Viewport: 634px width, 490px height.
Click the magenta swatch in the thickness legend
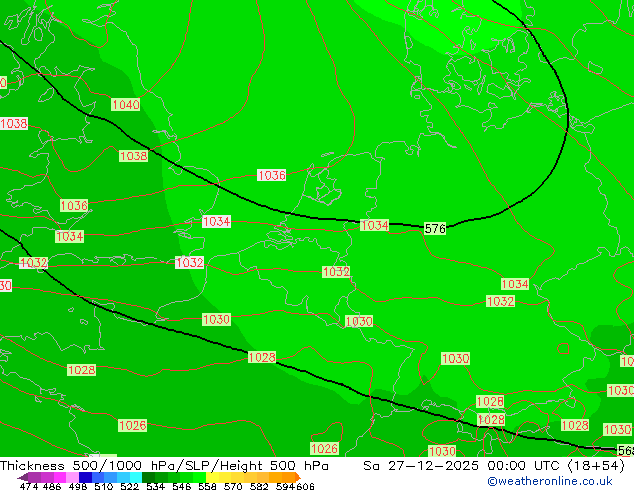coord(60,477)
